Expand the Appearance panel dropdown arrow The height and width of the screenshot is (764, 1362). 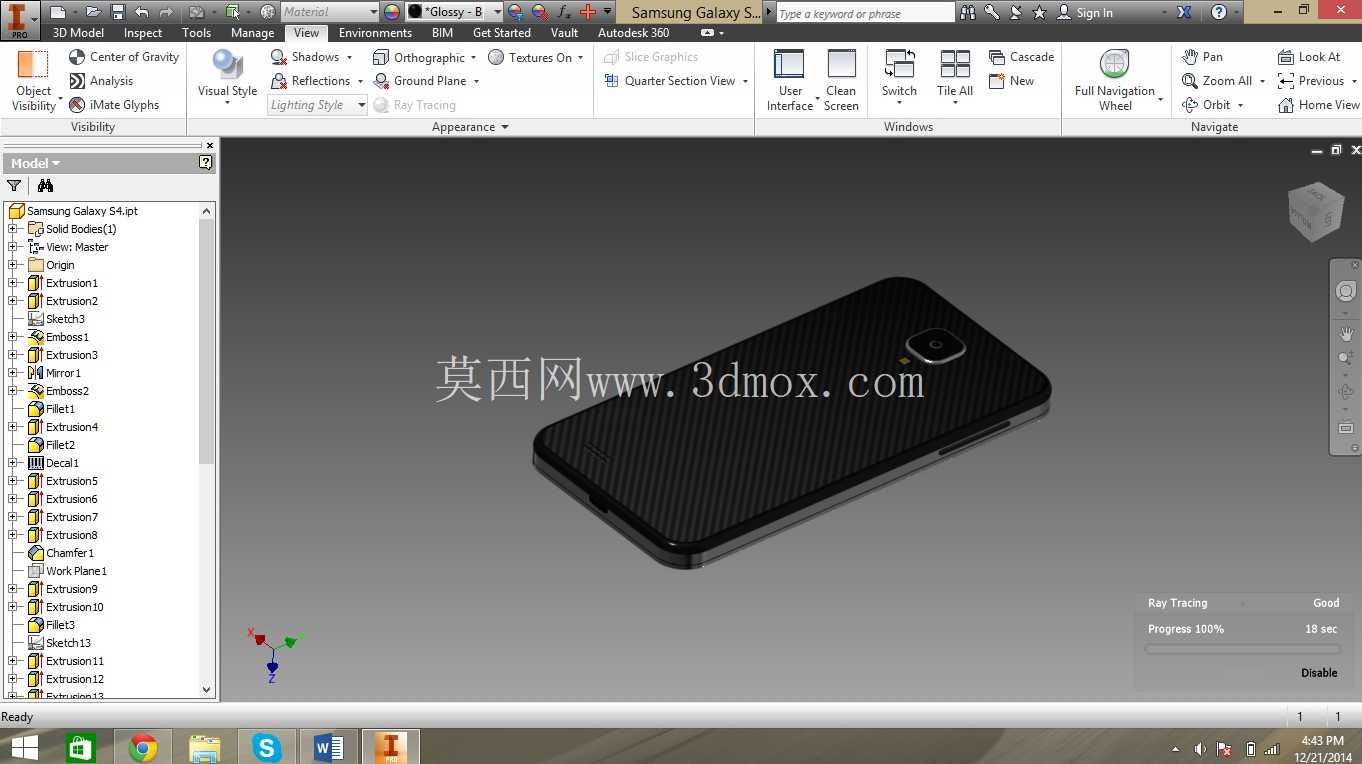(505, 127)
